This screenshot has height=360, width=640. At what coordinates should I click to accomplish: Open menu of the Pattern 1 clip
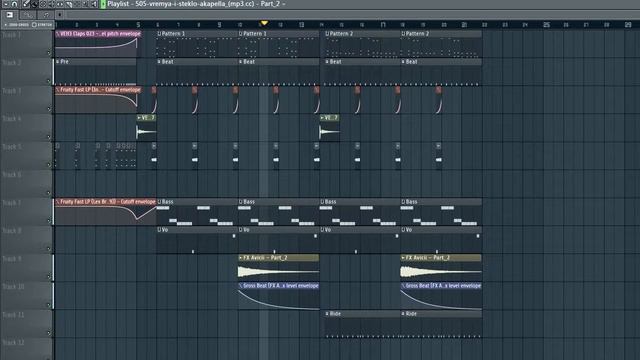[159, 33]
